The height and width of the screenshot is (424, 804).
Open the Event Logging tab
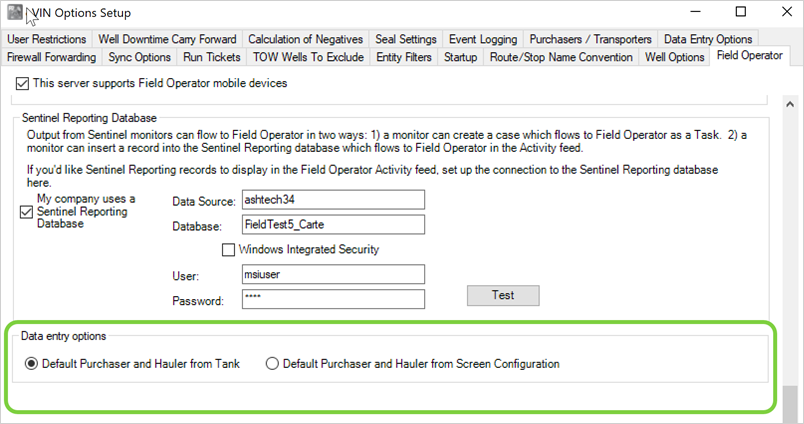point(483,39)
